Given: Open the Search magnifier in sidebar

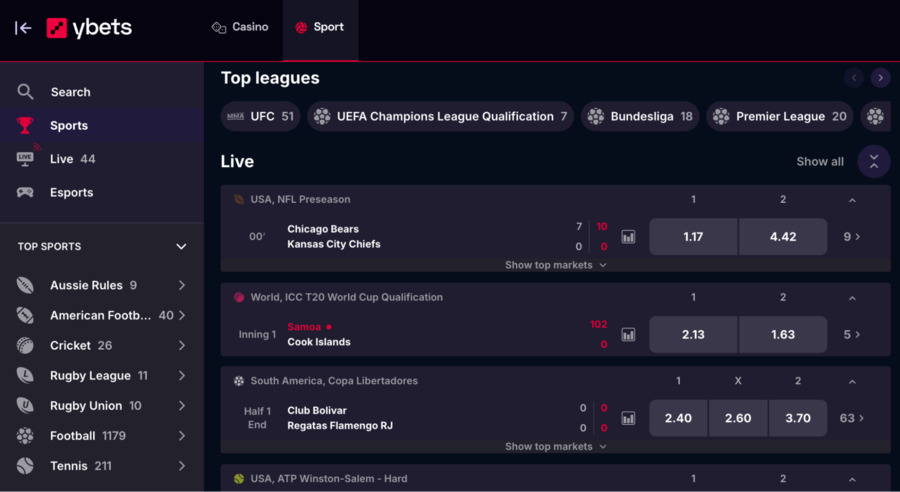Looking at the screenshot, I should click(x=26, y=92).
